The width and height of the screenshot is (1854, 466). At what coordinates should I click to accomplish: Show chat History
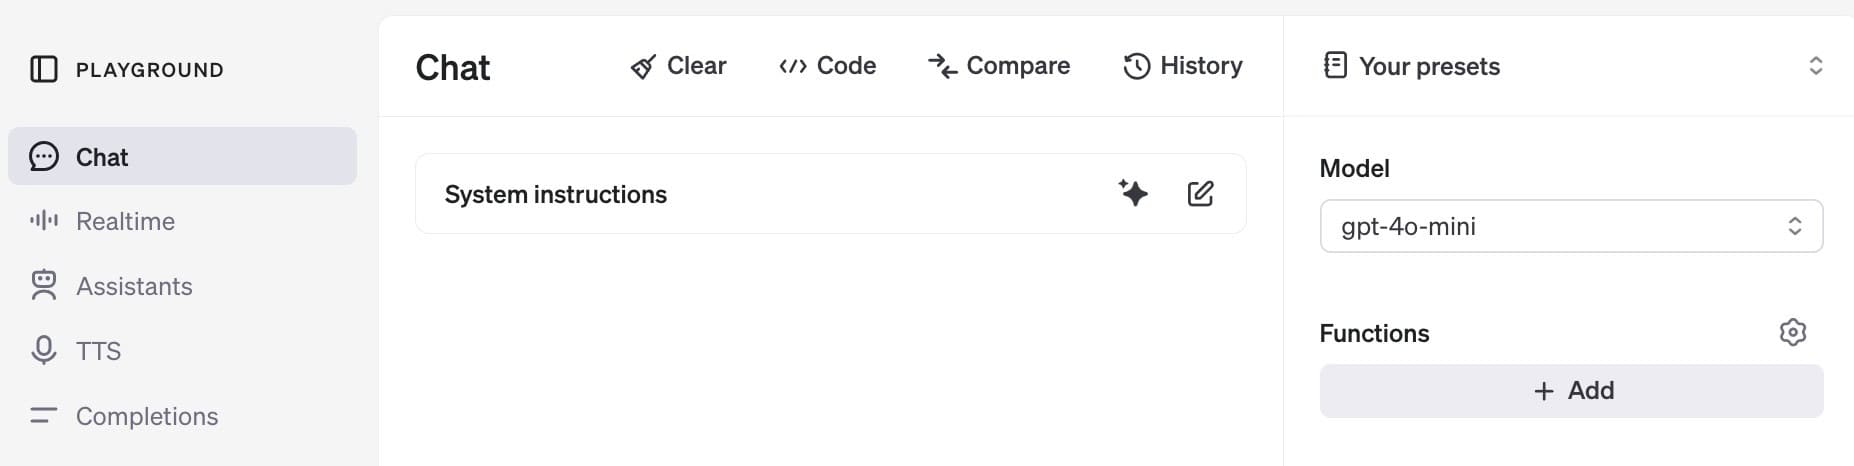click(x=1183, y=66)
